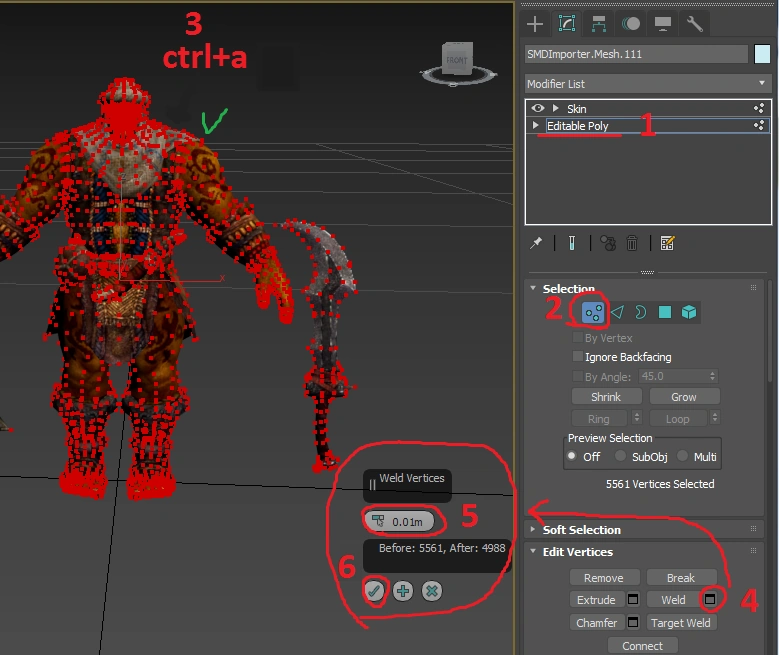Select Vertex sub-object mode icon
Image resolution: width=779 pixels, height=655 pixels.
[593, 312]
